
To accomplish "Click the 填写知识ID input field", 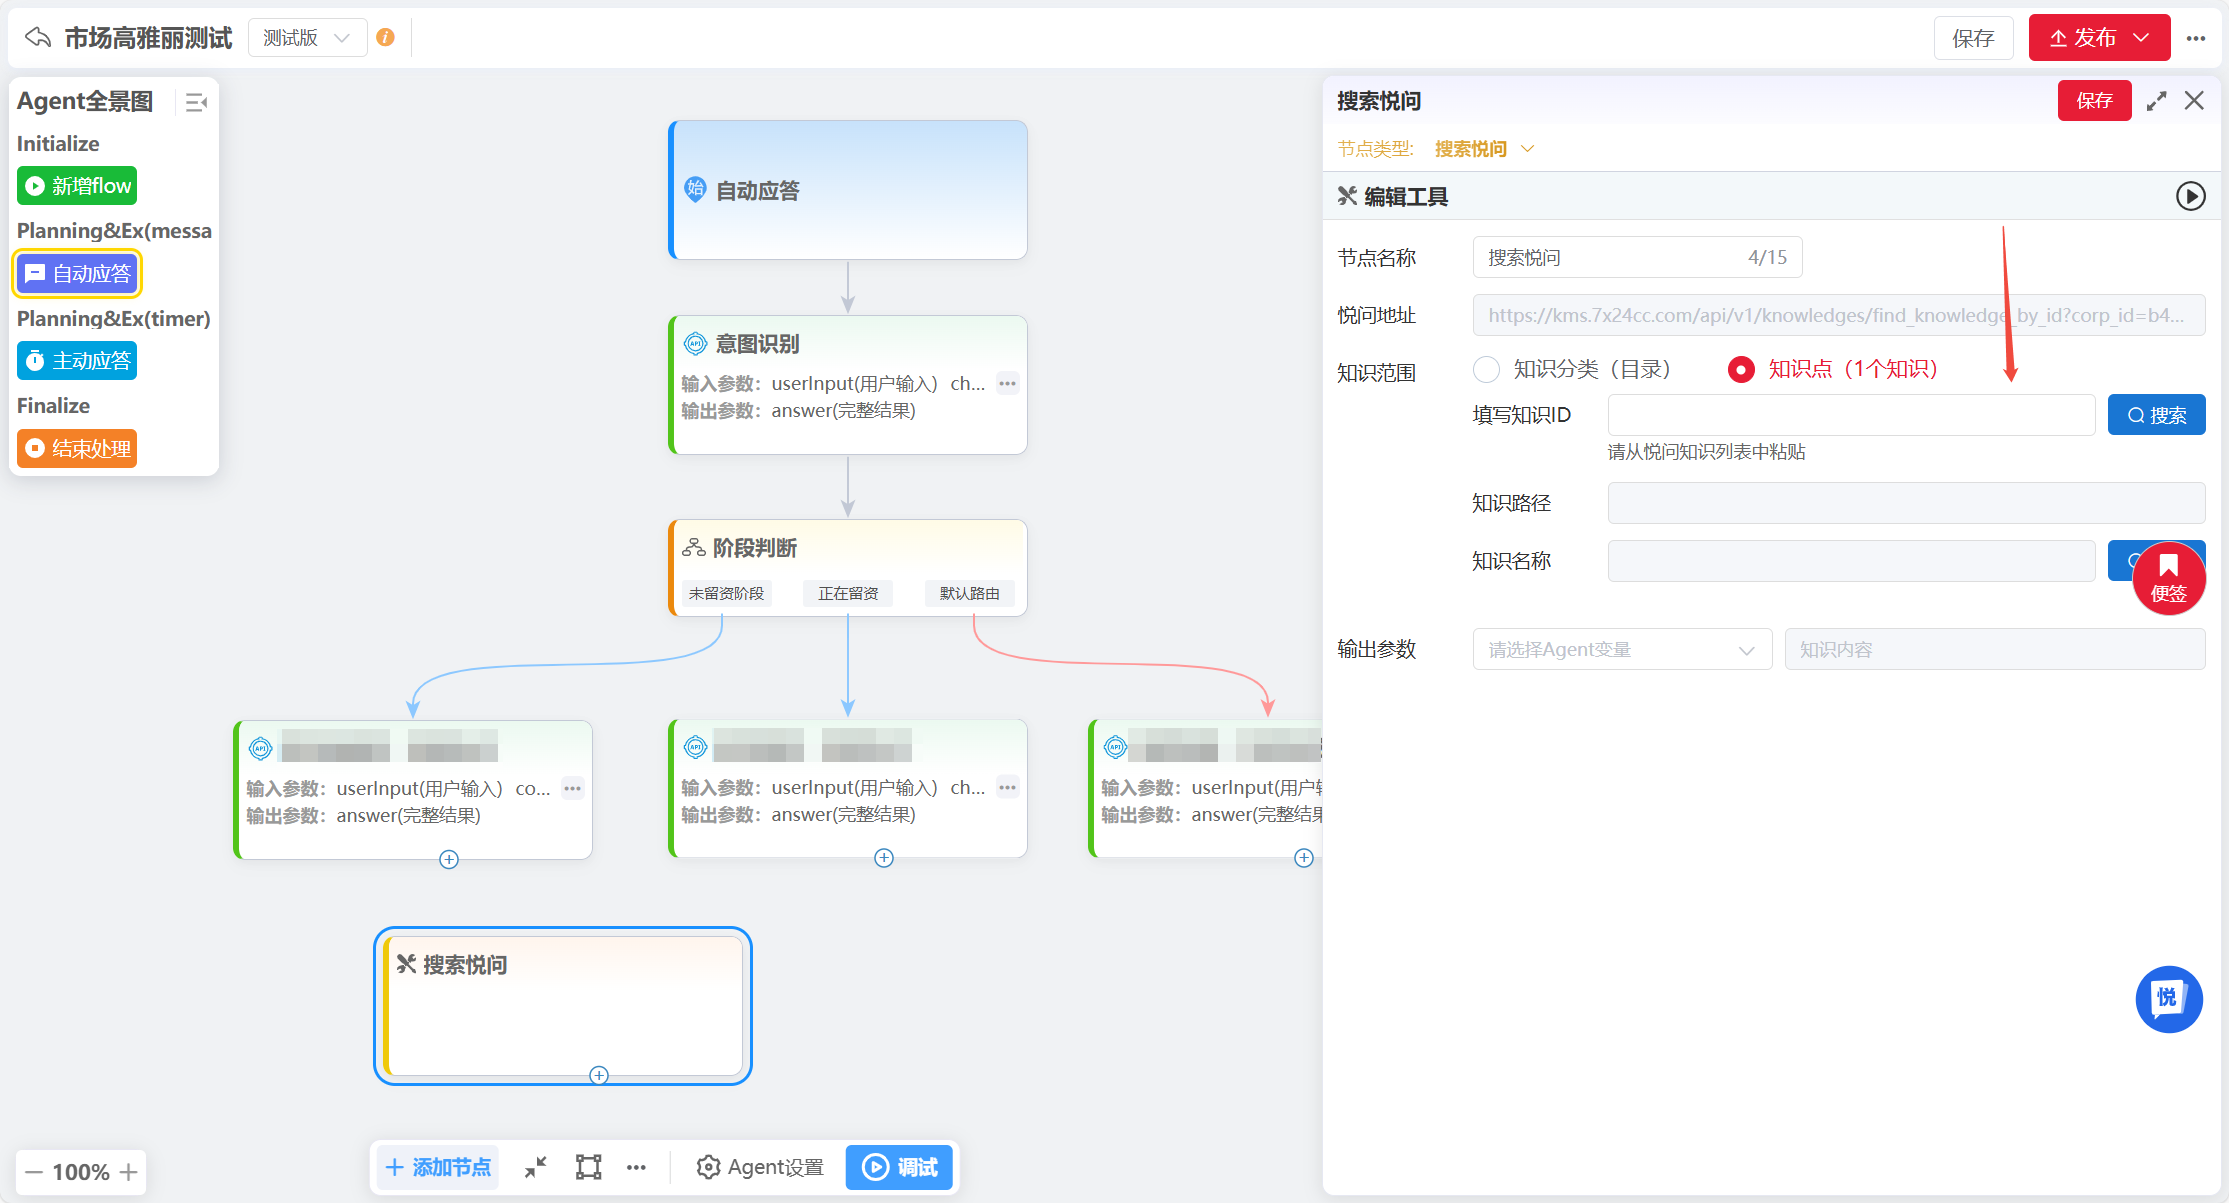I will [x=1850, y=415].
